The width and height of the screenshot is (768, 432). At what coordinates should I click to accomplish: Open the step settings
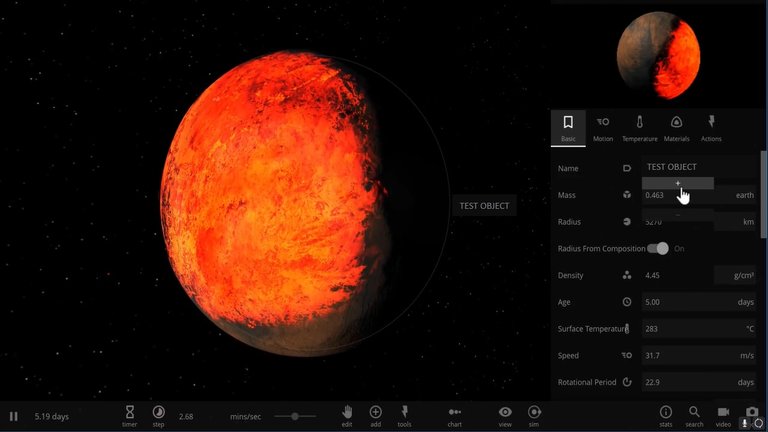158,416
